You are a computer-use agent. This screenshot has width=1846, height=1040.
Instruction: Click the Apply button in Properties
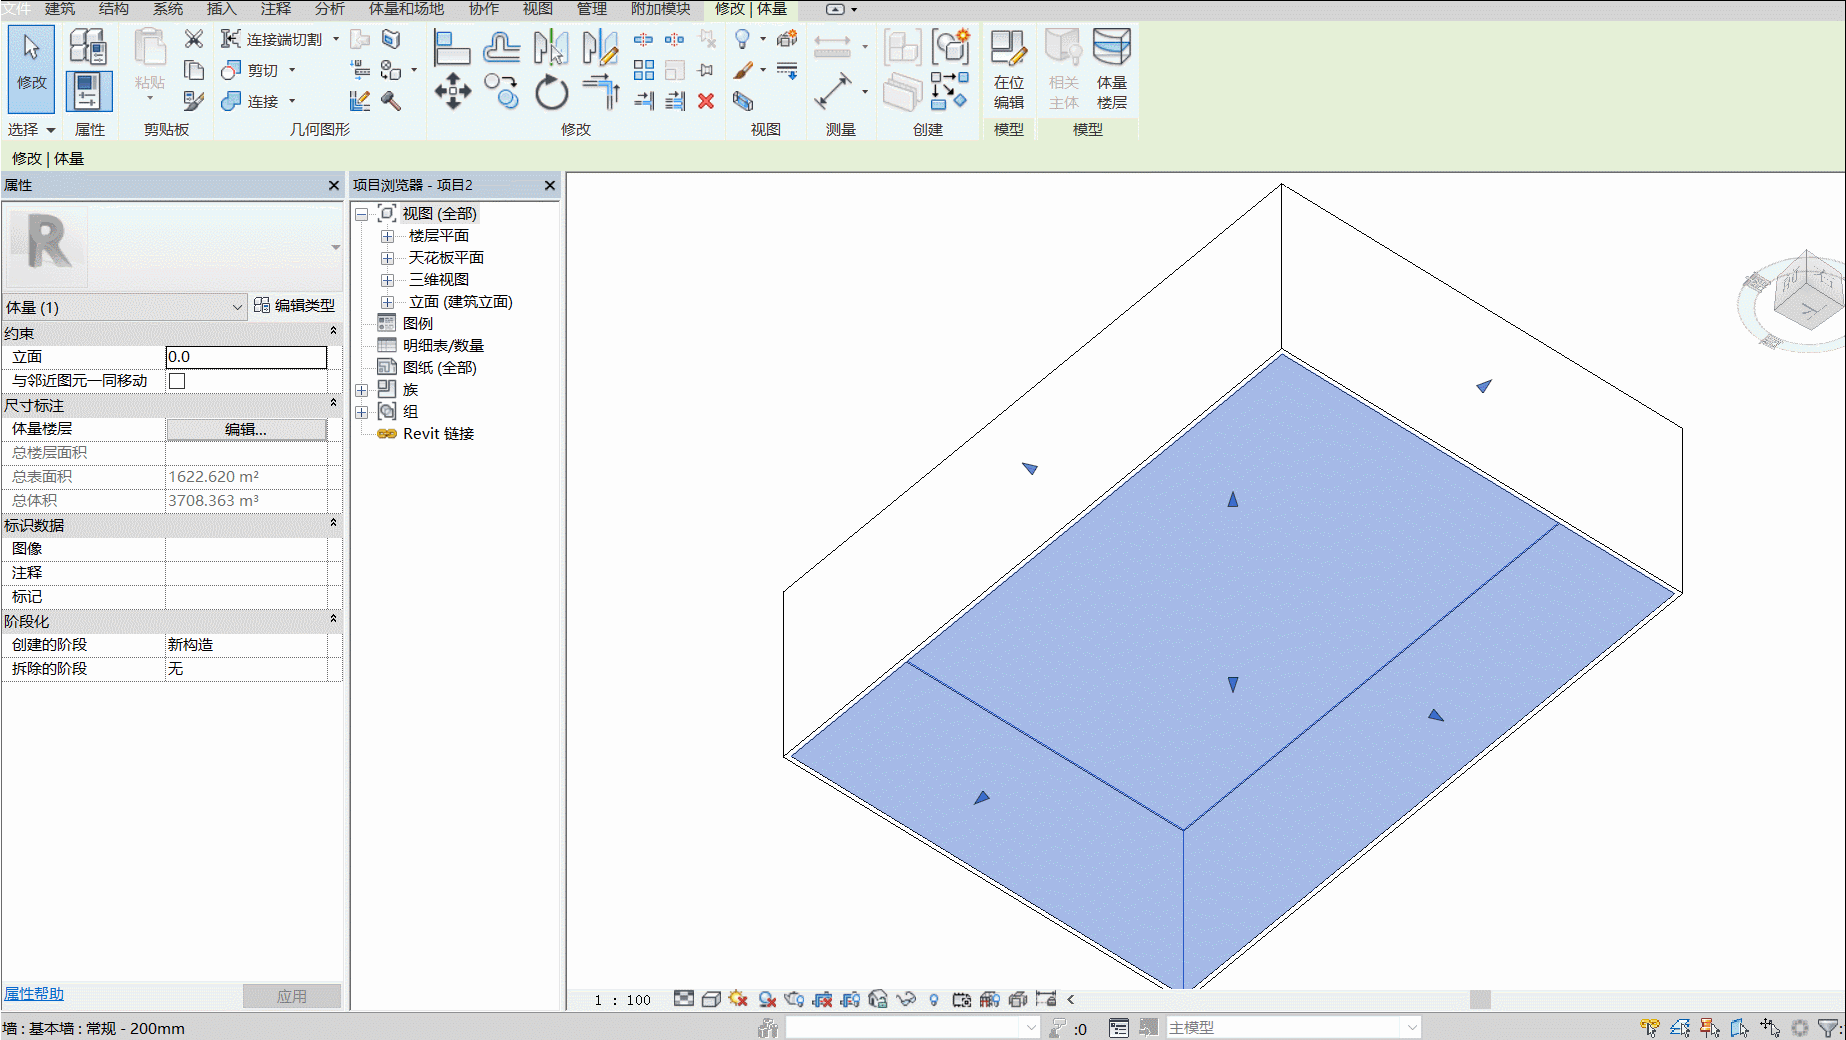pyautogui.click(x=292, y=996)
